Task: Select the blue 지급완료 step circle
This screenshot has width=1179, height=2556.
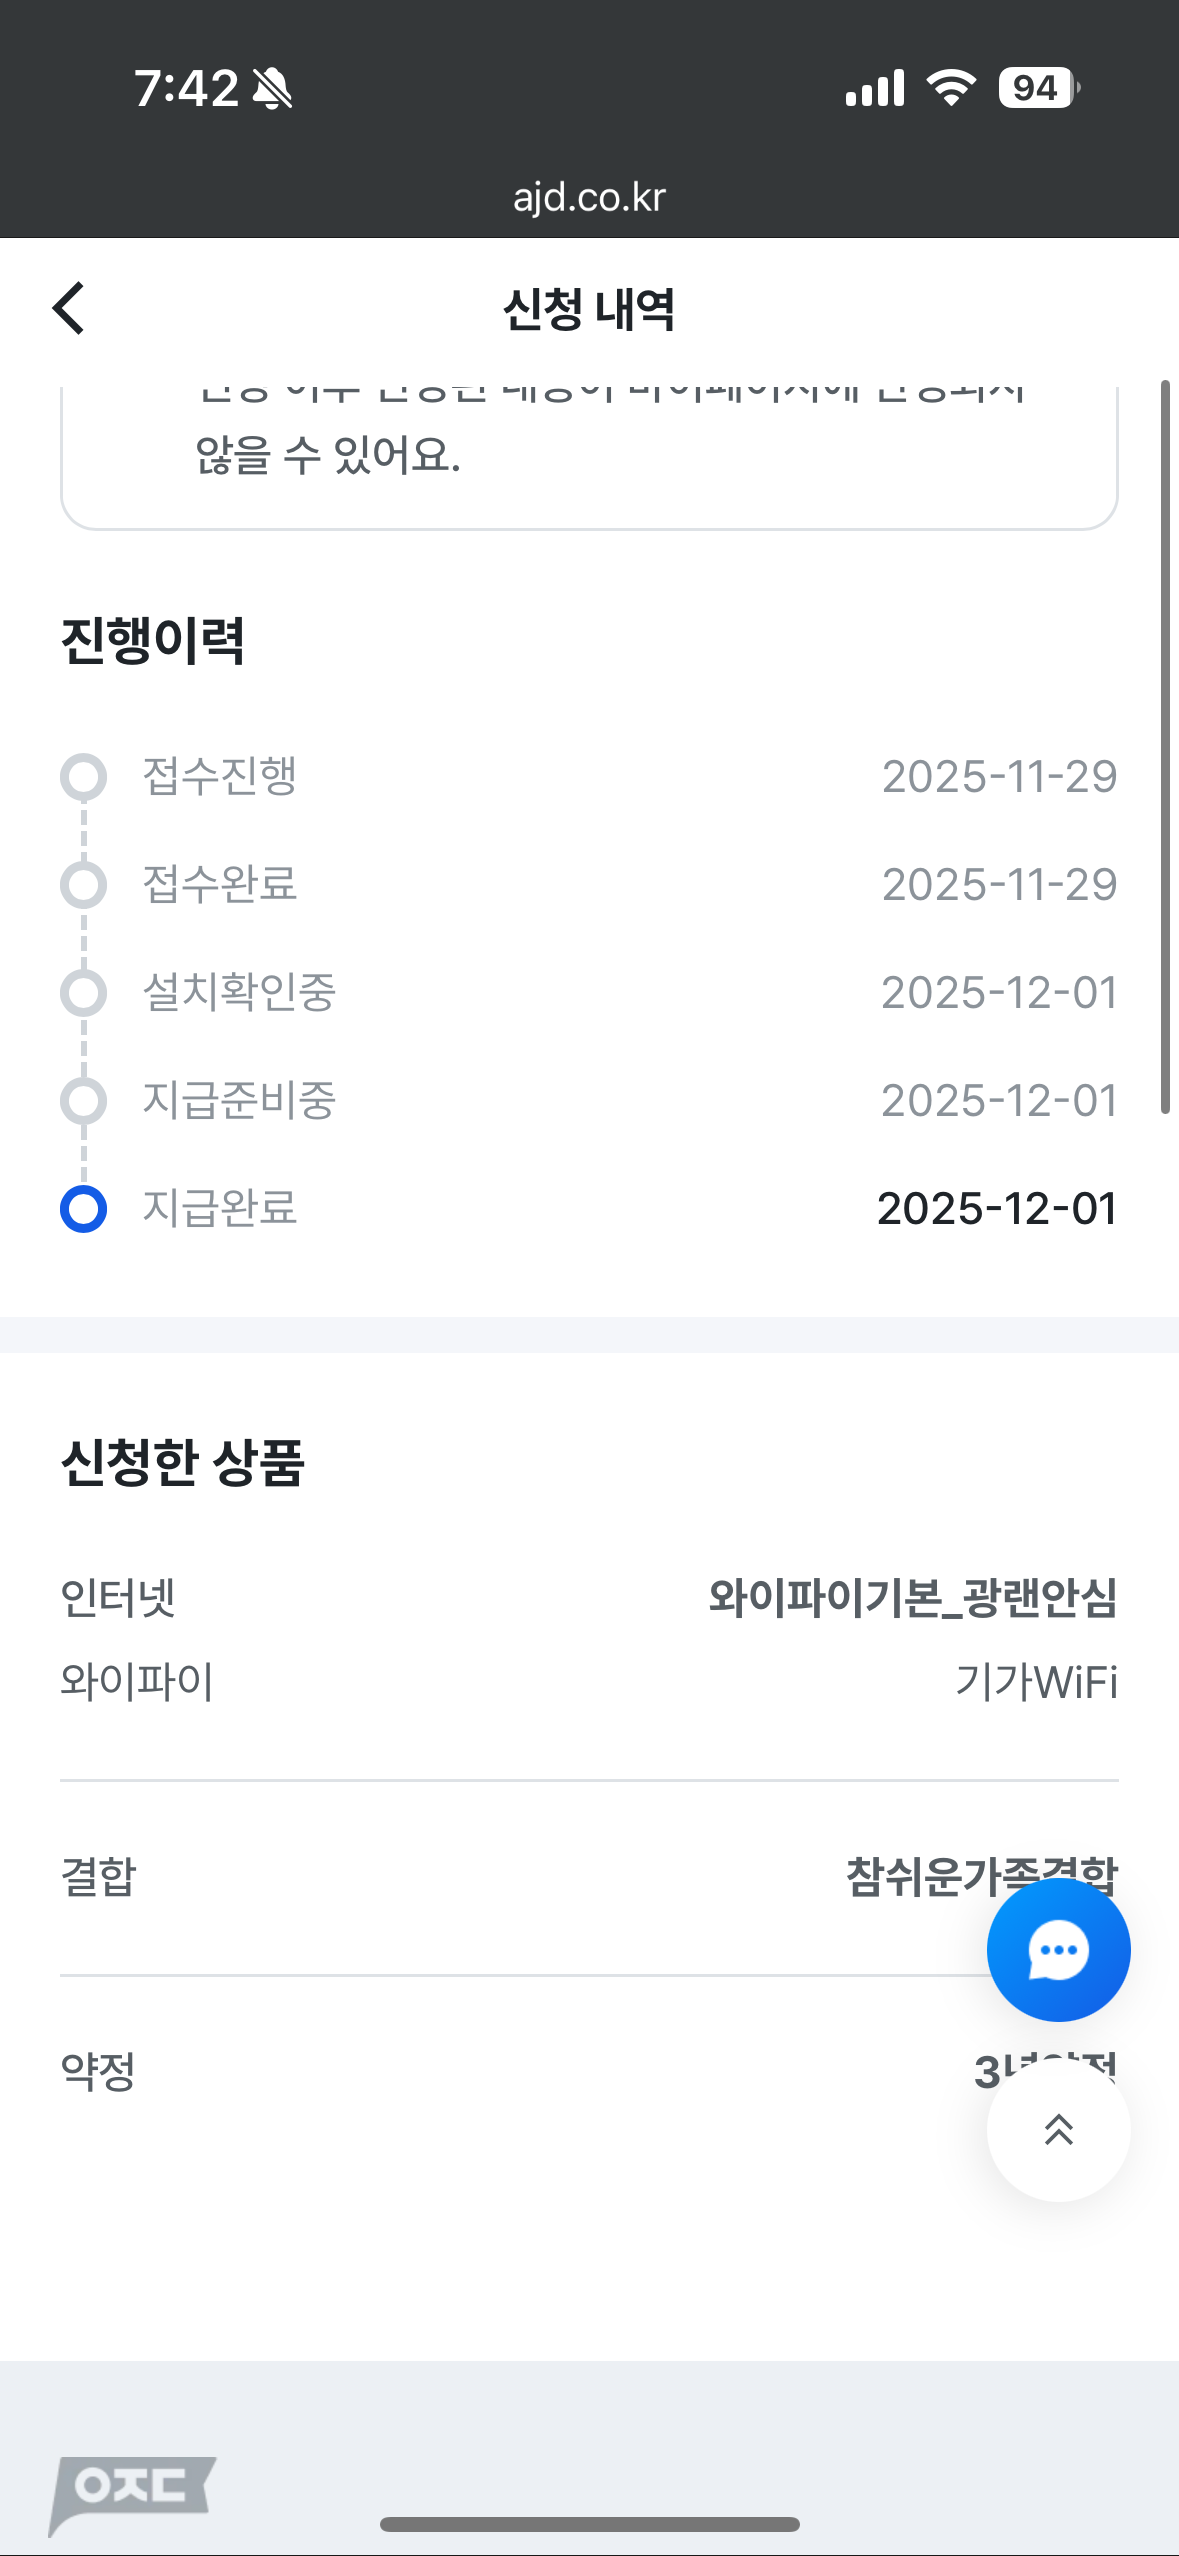Action: click(x=84, y=1209)
